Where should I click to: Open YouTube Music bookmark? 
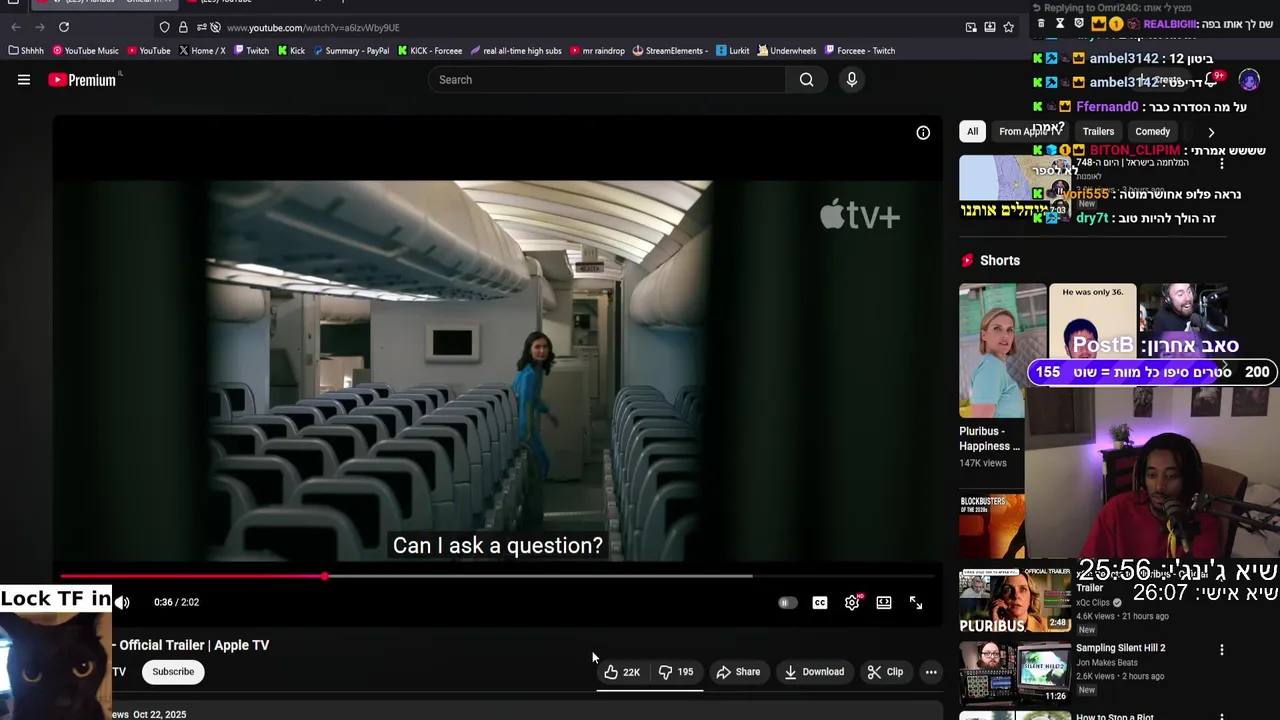[85, 51]
